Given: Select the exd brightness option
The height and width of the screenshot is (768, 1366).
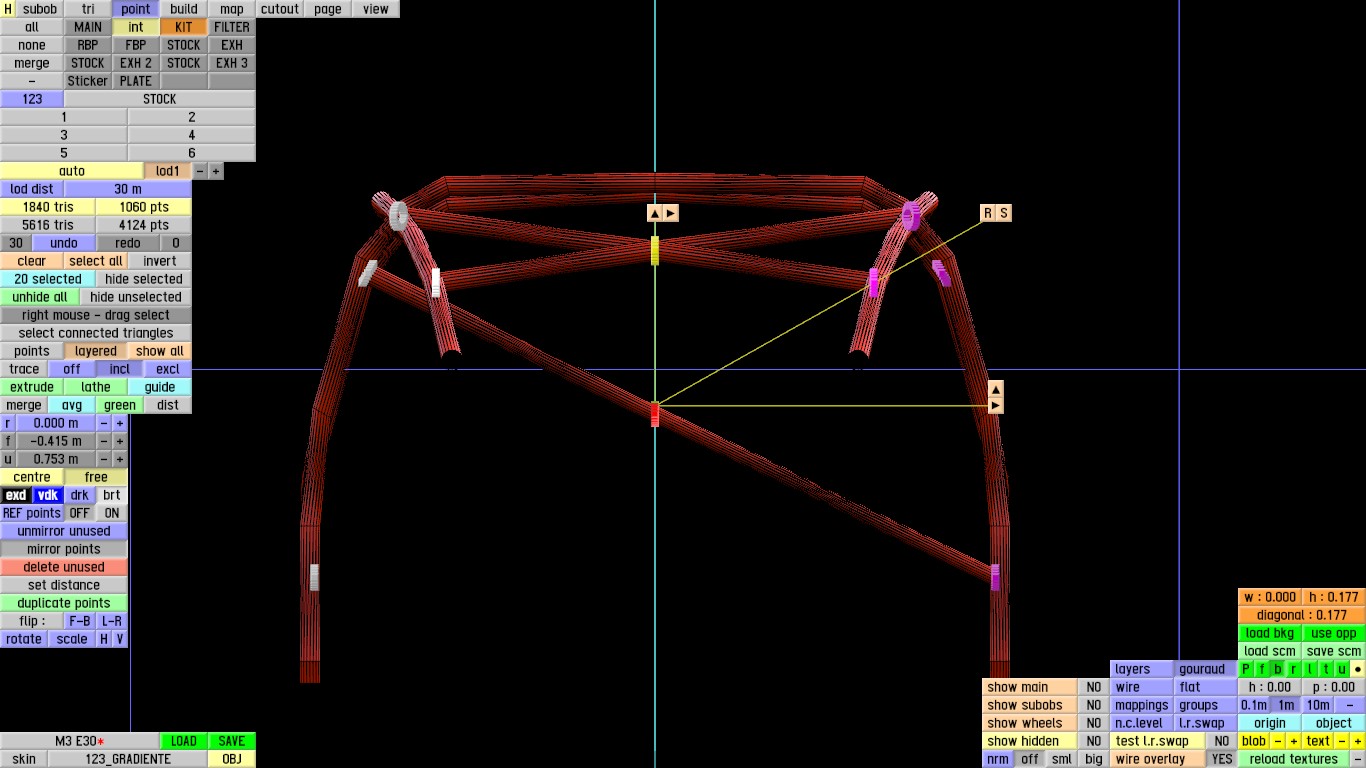Looking at the screenshot, I should pyautogui.click(x=16, y=495).
